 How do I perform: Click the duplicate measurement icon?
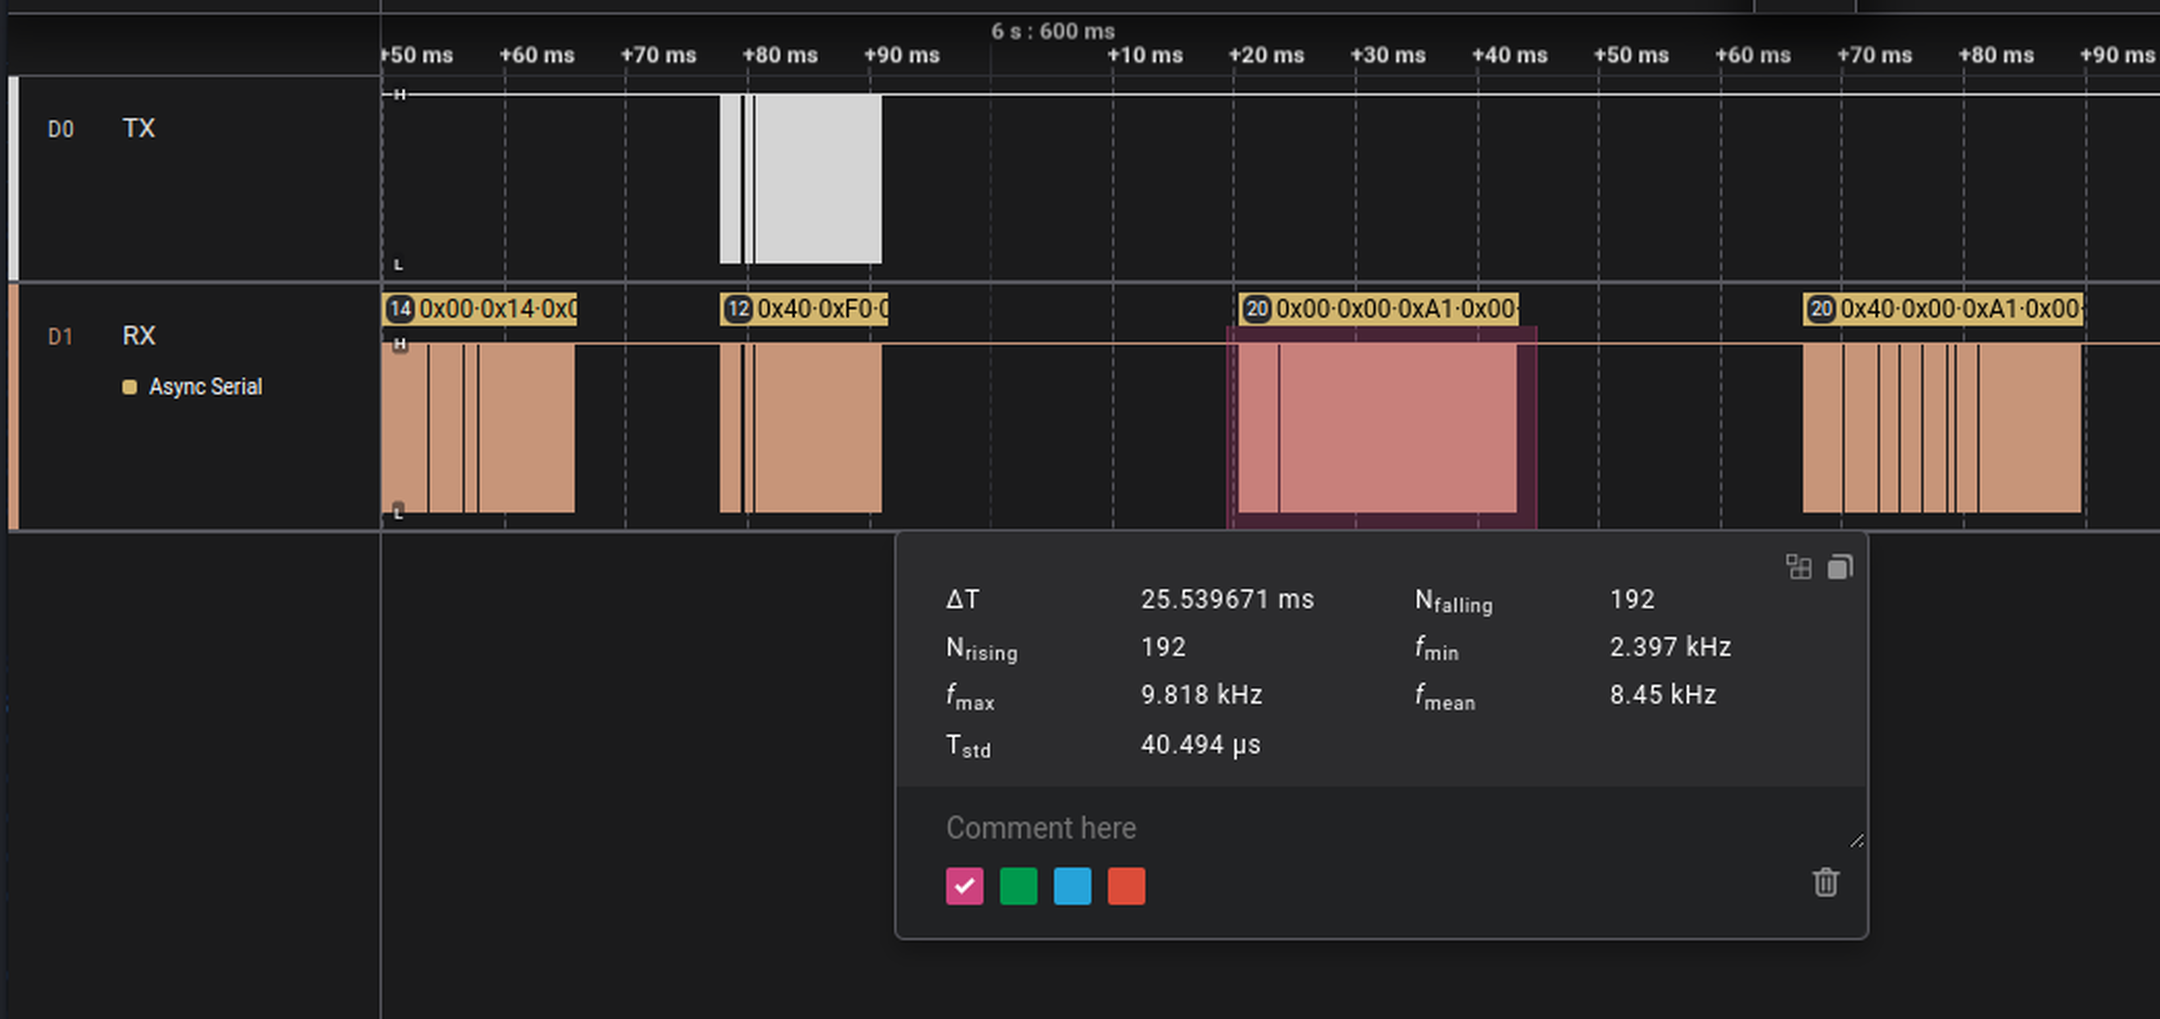click(x=1841, y=567)
